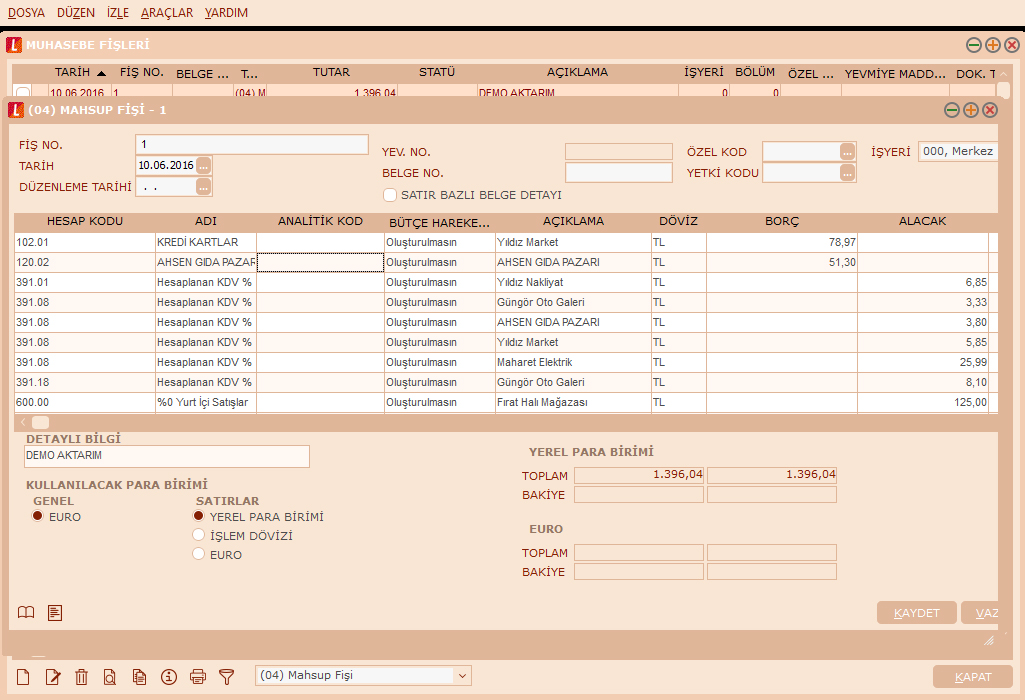Click the notes page icon beside book icon
The height and width of the screenshot is (700, 1025).
(55, 612)
